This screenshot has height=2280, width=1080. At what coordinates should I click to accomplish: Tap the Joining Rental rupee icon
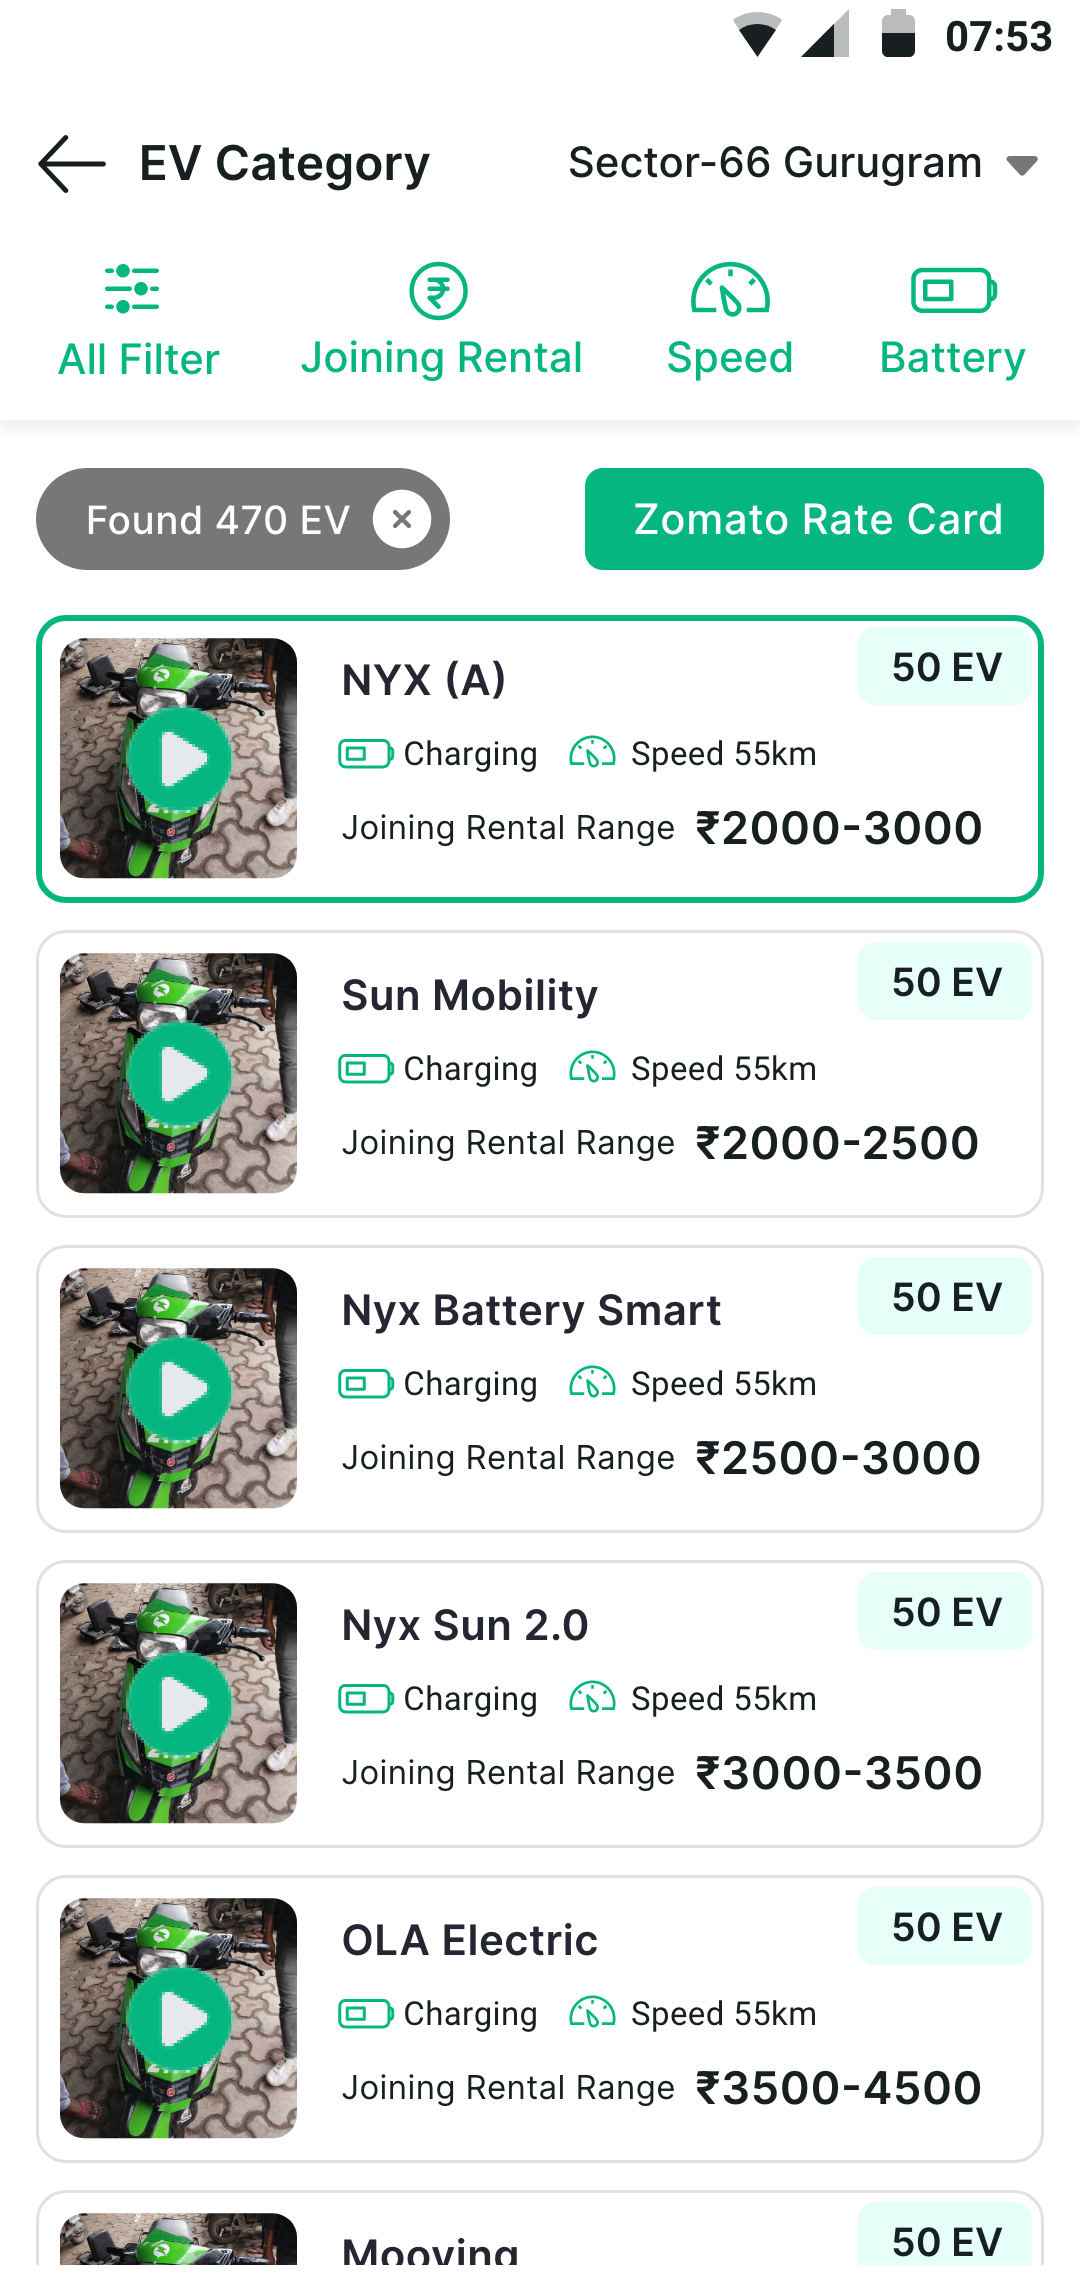[438, 291]
